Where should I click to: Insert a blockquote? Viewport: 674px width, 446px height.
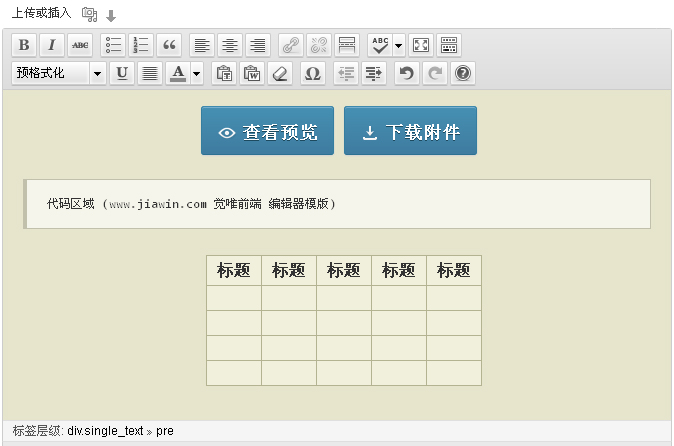pyautogui.click(x=169, y=45)
